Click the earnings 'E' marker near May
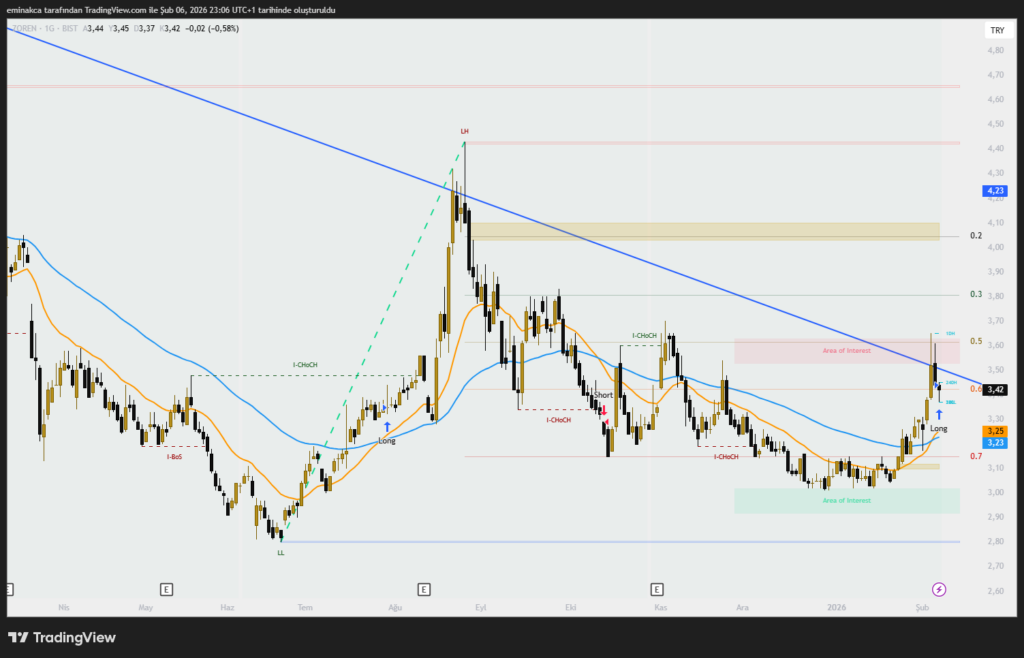 point(166,589)
